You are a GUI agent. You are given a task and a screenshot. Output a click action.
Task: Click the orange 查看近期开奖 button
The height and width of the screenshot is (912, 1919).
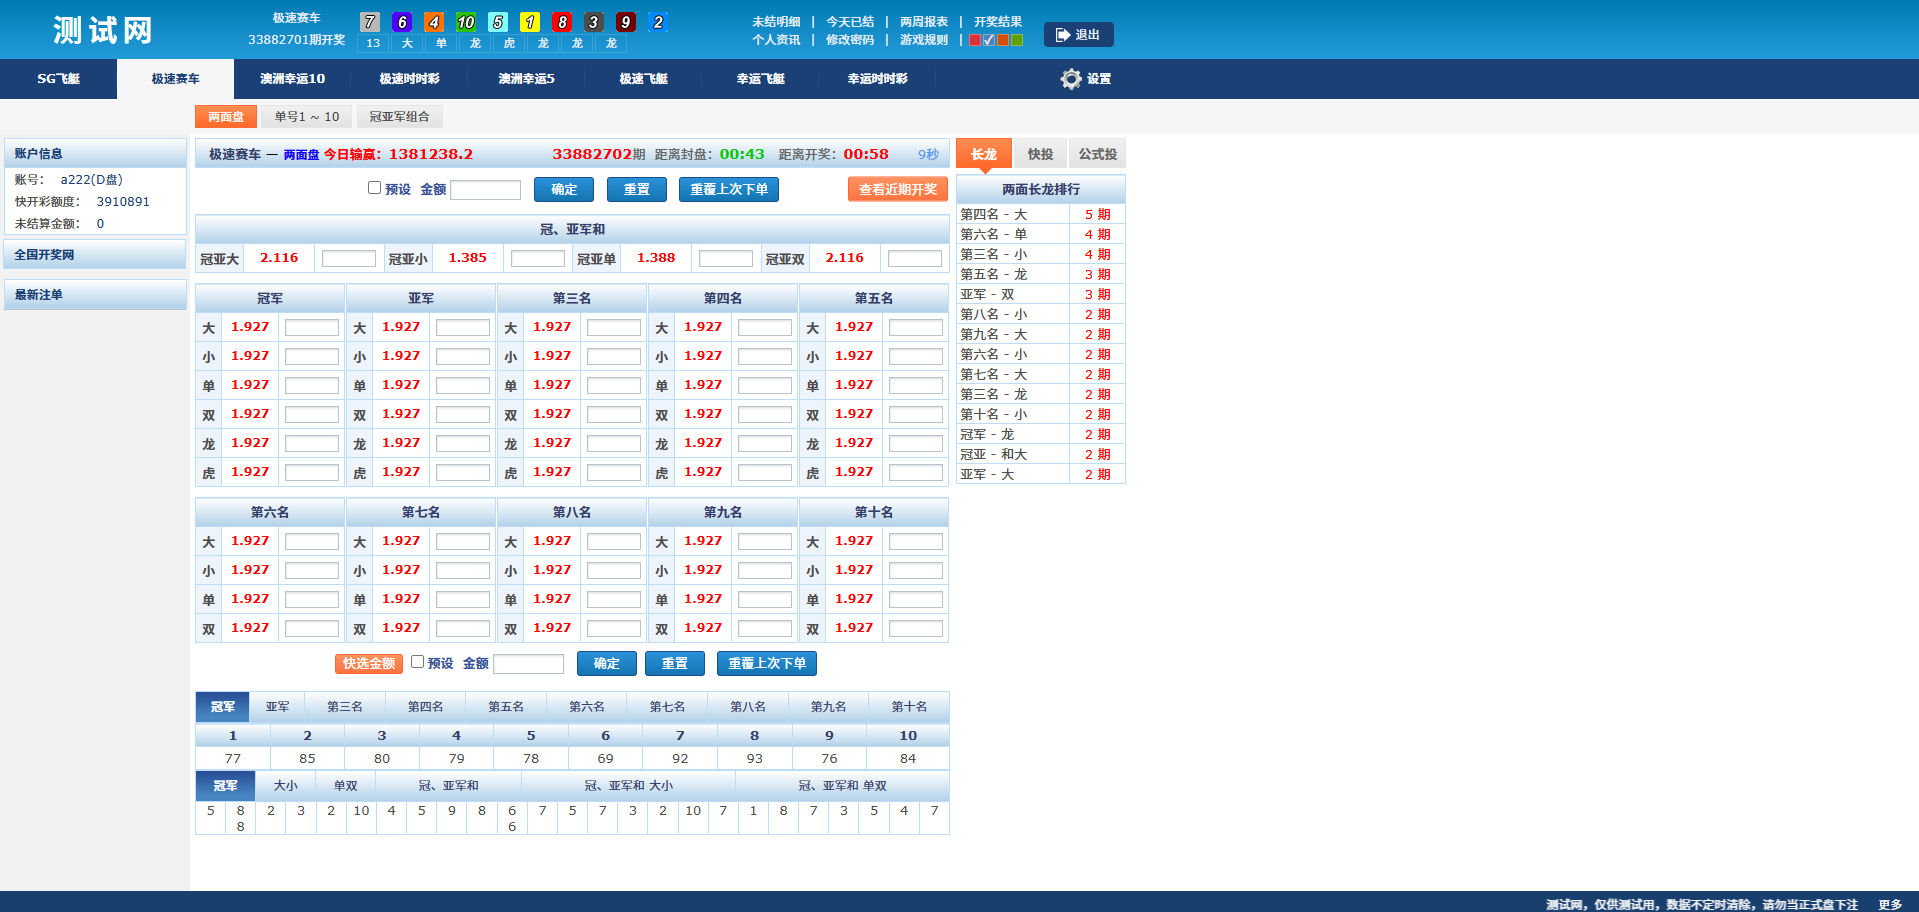[897, 189]
